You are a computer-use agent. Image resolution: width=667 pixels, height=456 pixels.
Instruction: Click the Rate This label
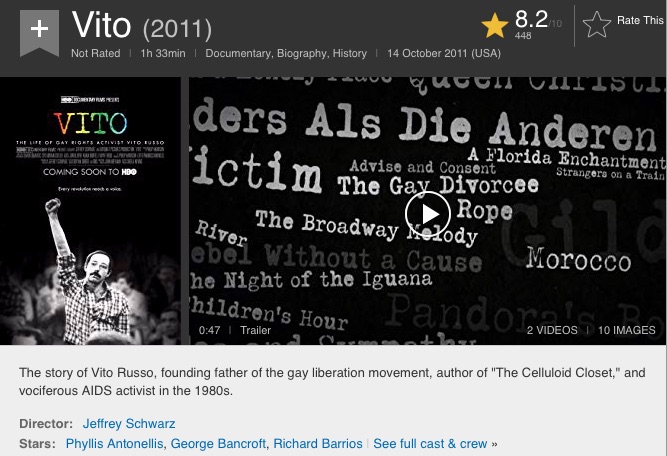coord(641,20)
